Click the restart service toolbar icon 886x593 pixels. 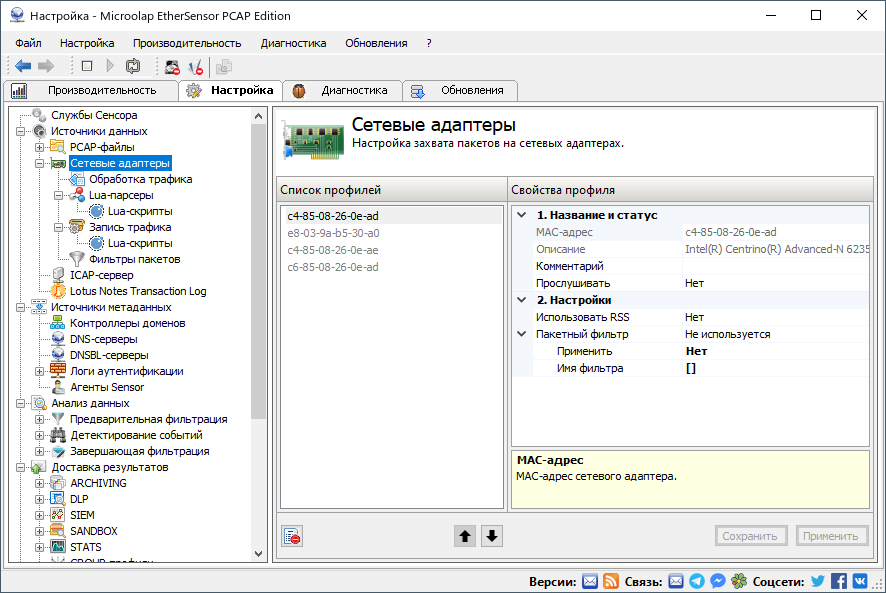tap(131, 66)
